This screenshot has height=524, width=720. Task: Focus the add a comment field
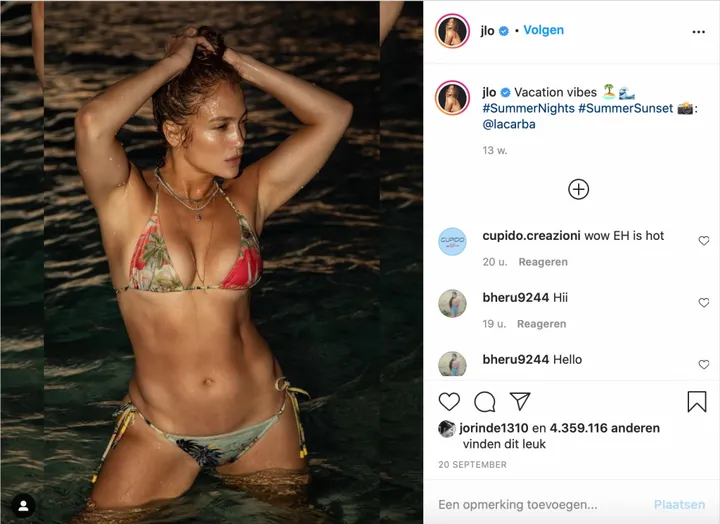(x=542, y=505)
